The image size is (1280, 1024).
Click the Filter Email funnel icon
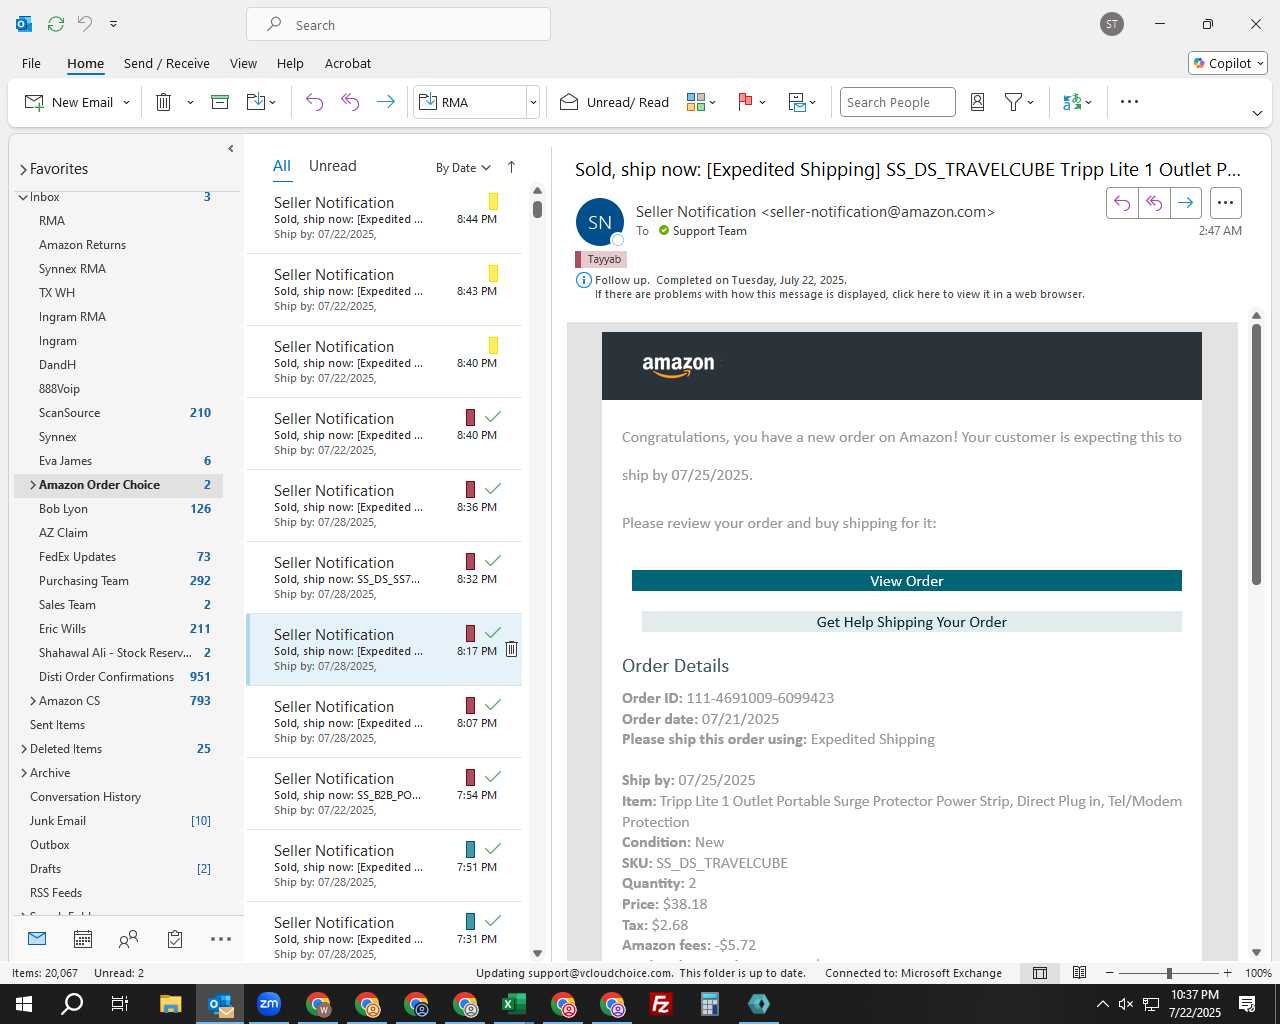click(1013, 102)
